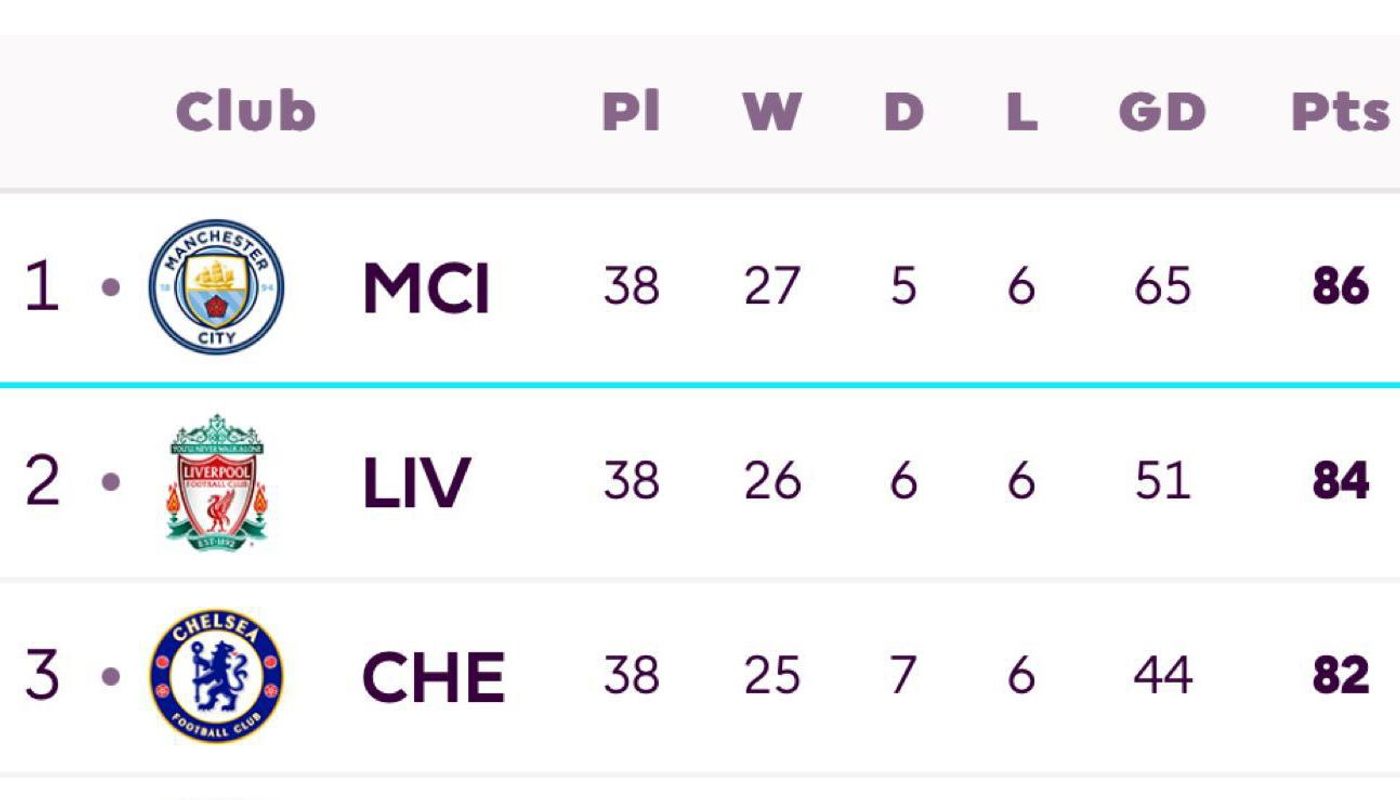Click the position dot beside rank 2
This screenshot has height=800, width=1400.
(x=111, y=482)
